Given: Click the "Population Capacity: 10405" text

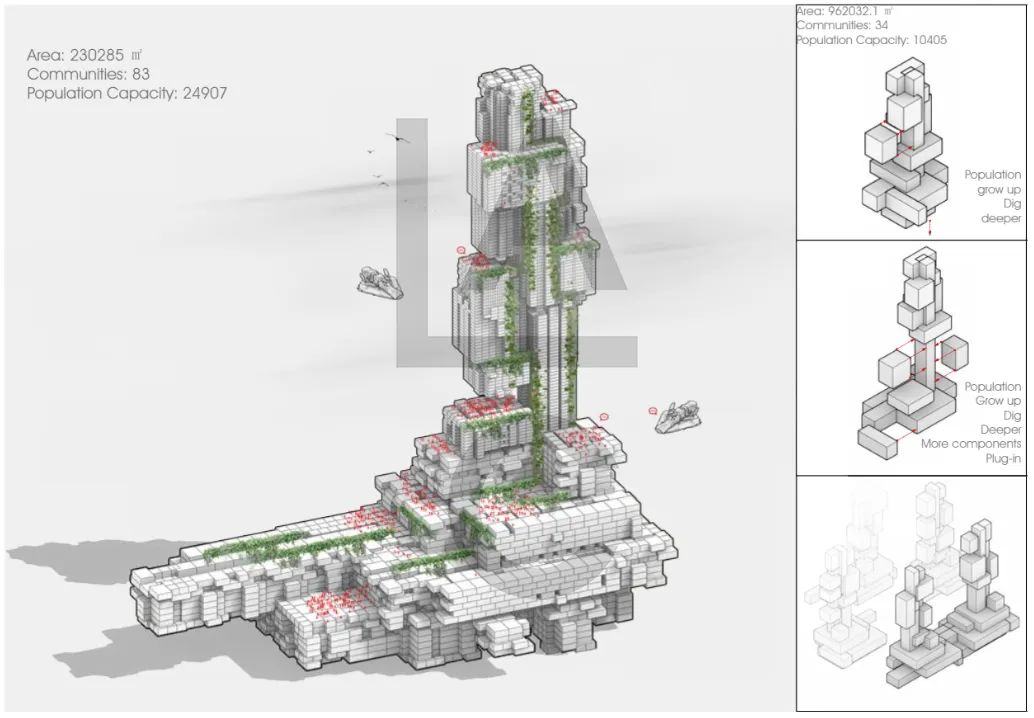Looking at the screenshot, I should tap(871, 41).
